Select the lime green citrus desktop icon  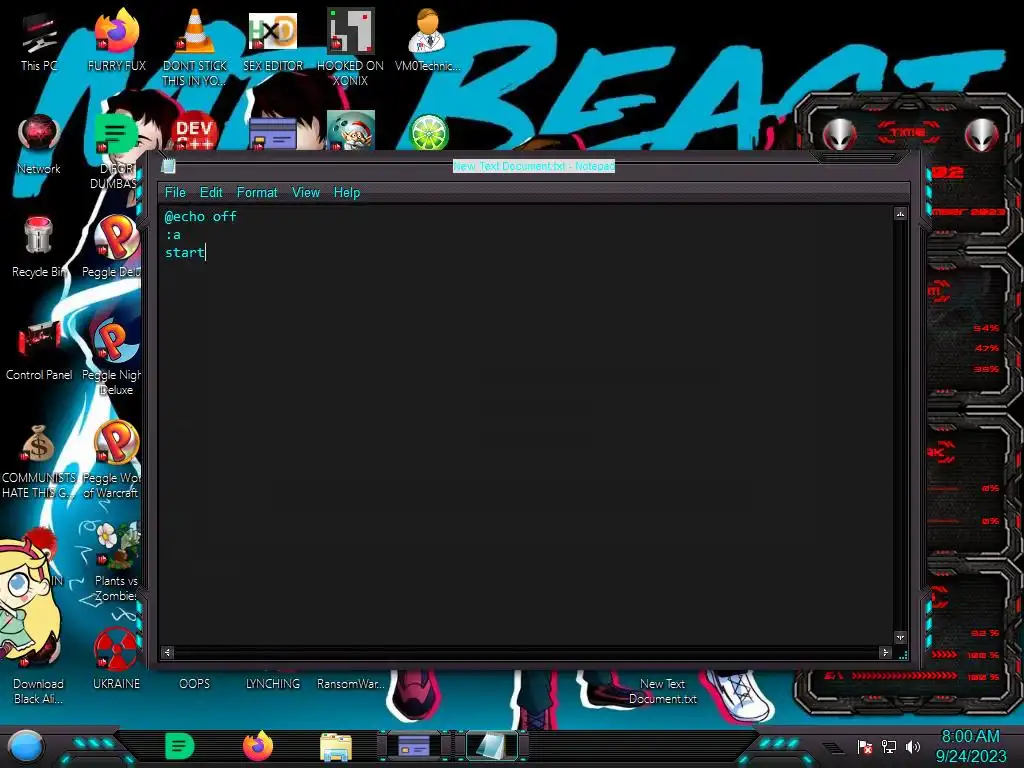428,133
